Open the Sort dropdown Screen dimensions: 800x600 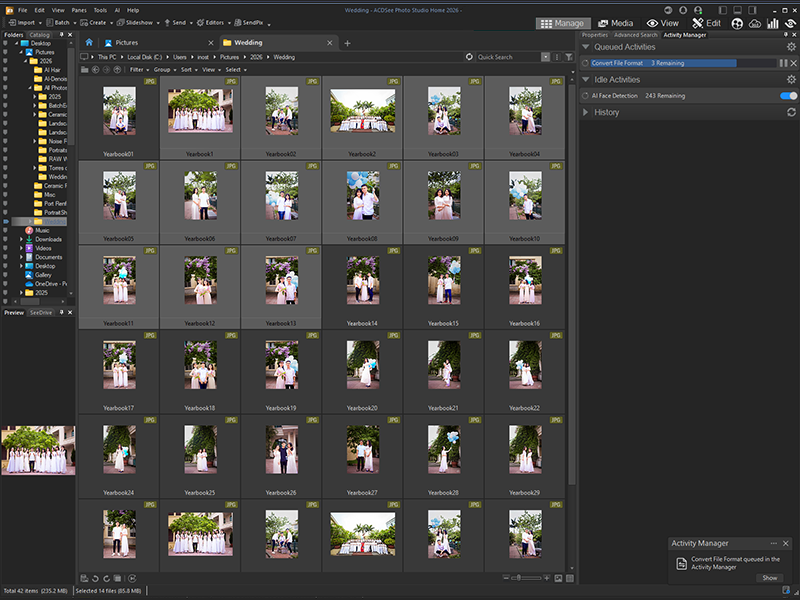(x=187, y=69)
